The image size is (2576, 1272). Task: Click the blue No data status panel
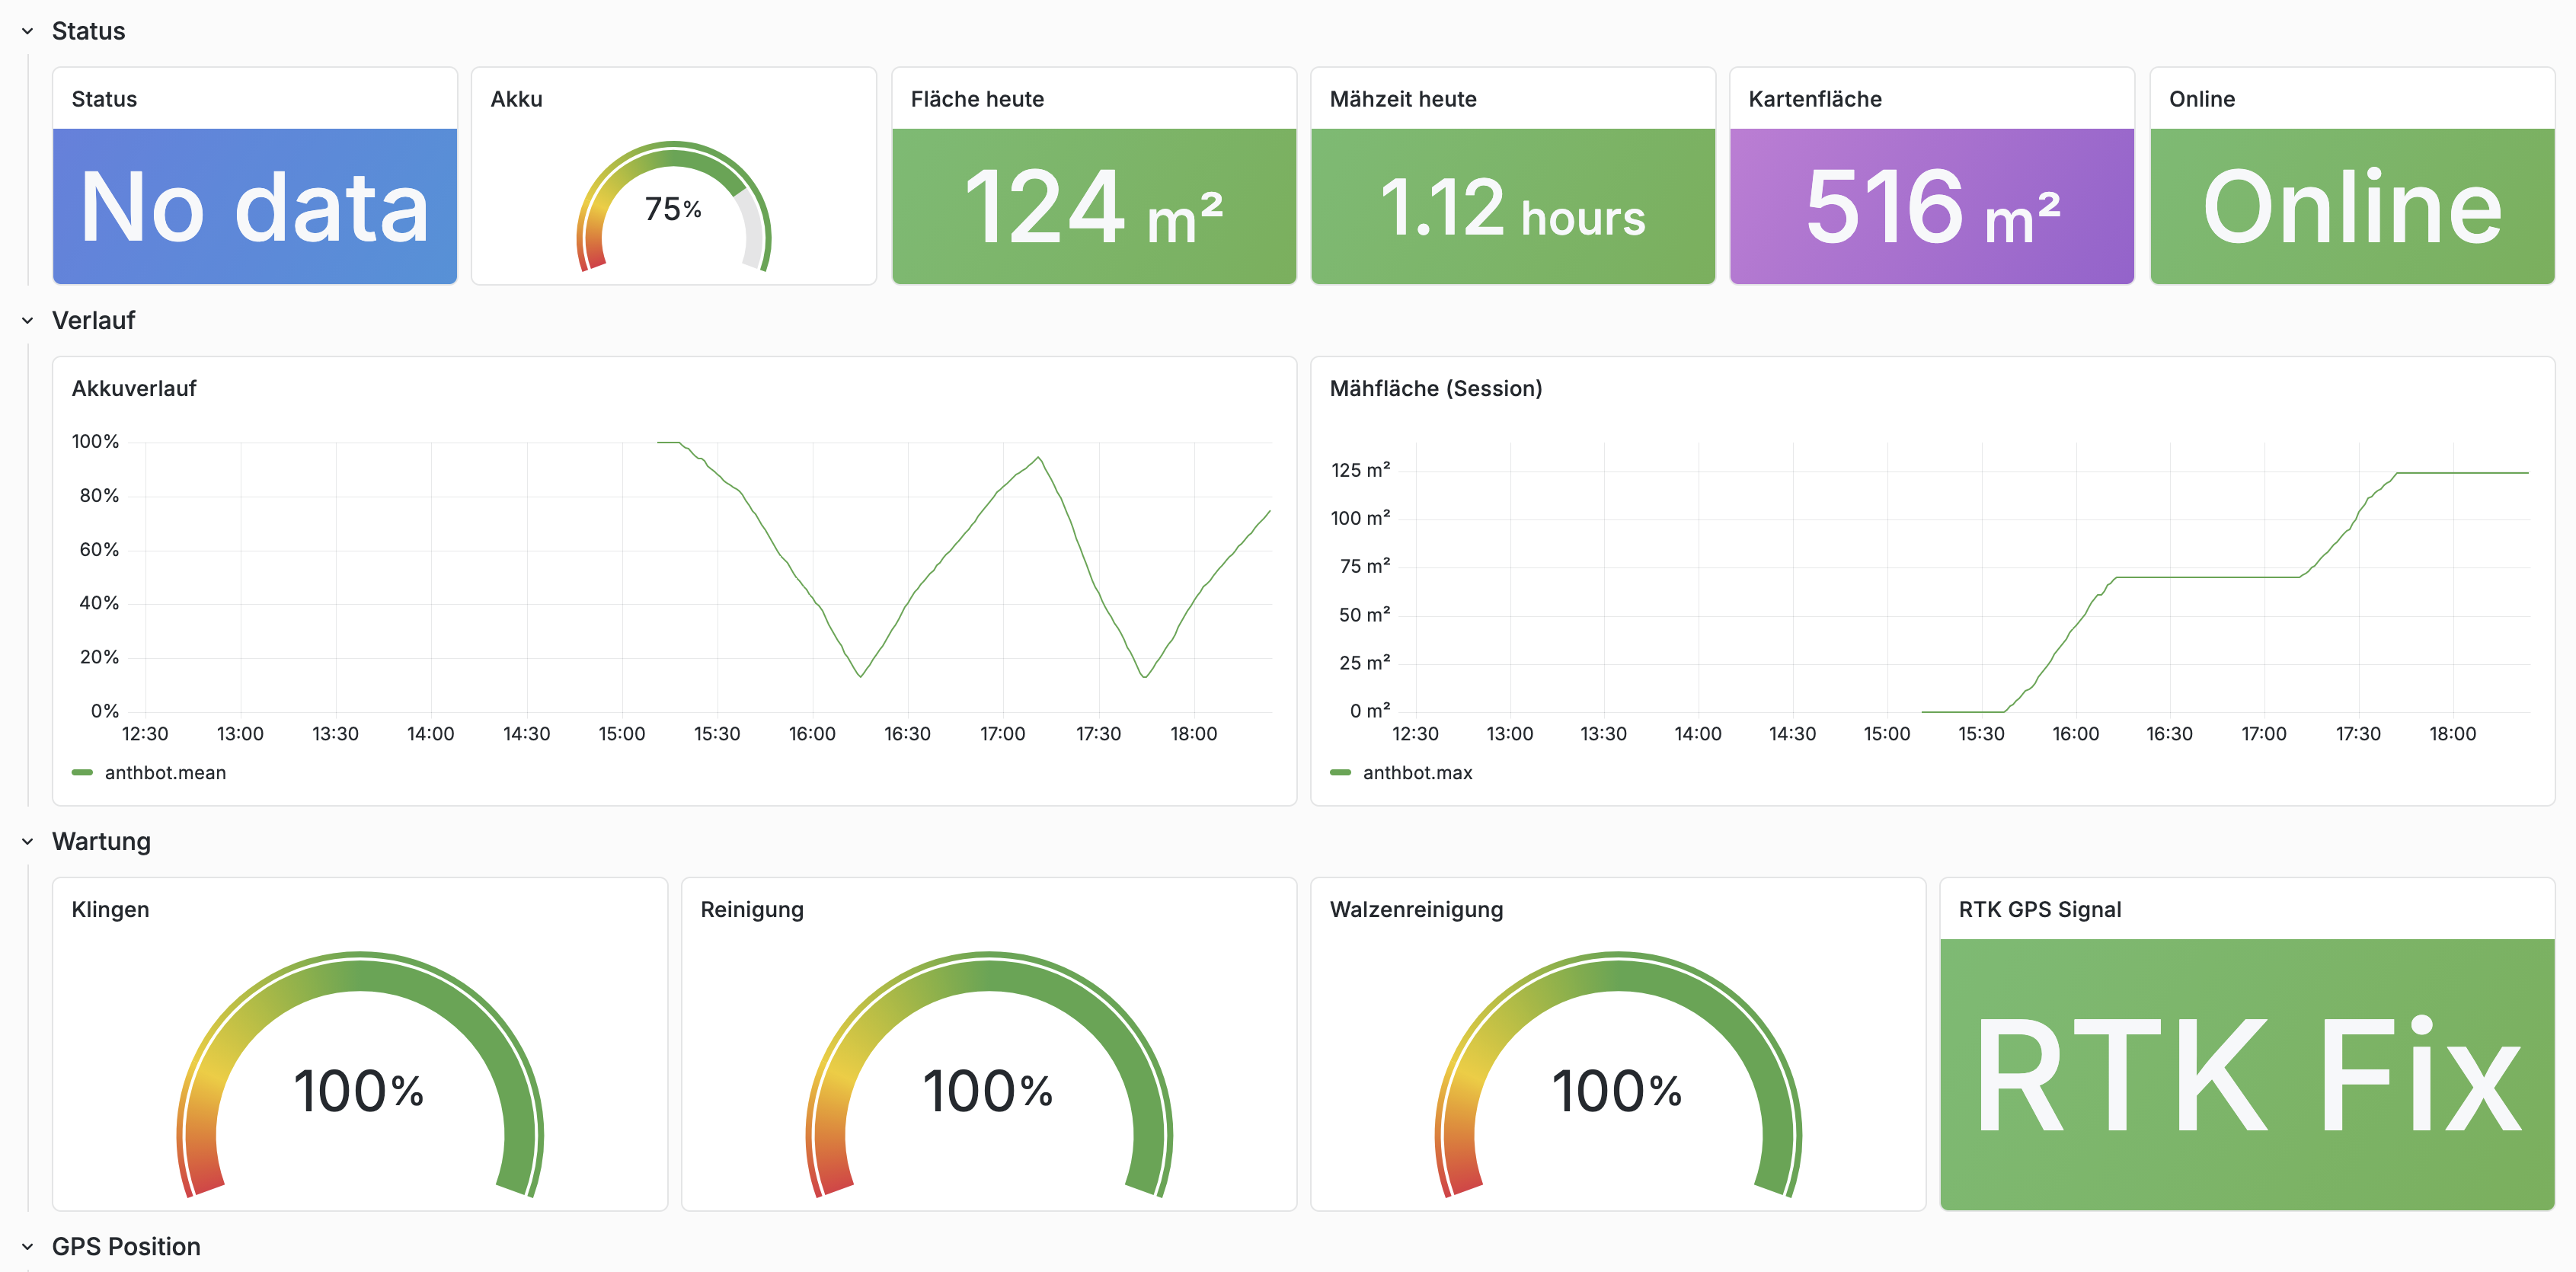click(254, 205)
